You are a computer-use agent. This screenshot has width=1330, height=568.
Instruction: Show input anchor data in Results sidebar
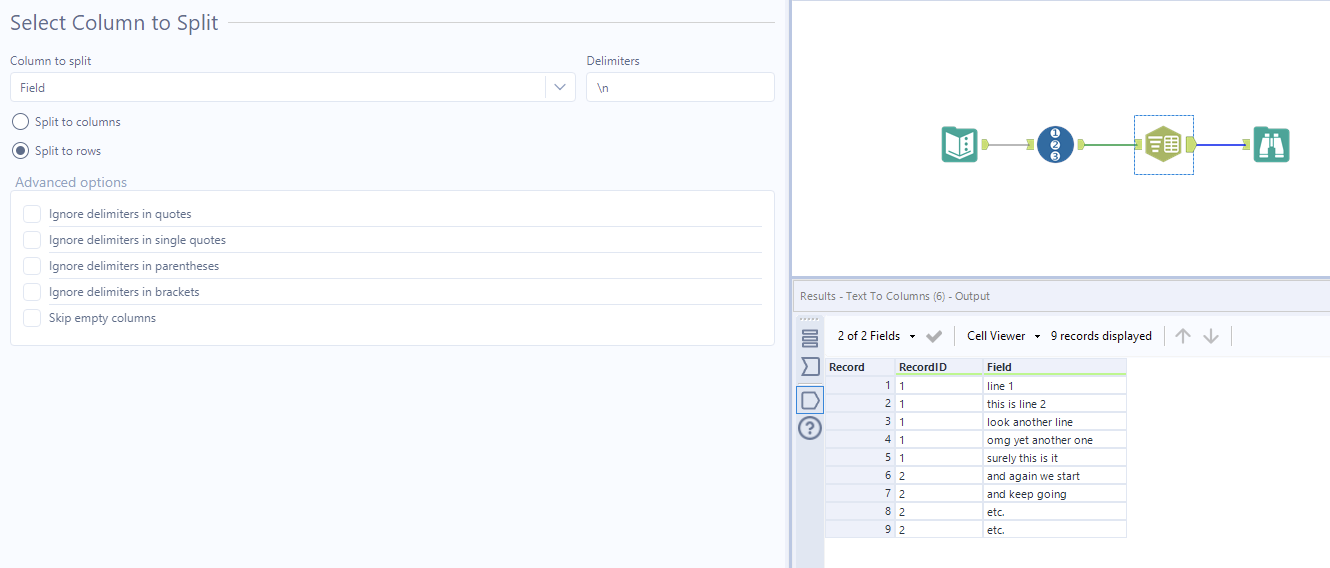coord(810,367)
